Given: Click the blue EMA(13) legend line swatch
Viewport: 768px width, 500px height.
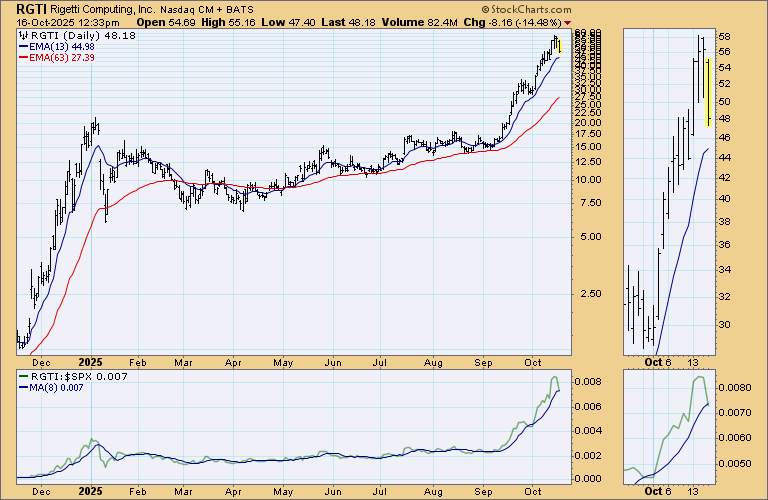Looking at the screenshot, I should click(24, 47).
